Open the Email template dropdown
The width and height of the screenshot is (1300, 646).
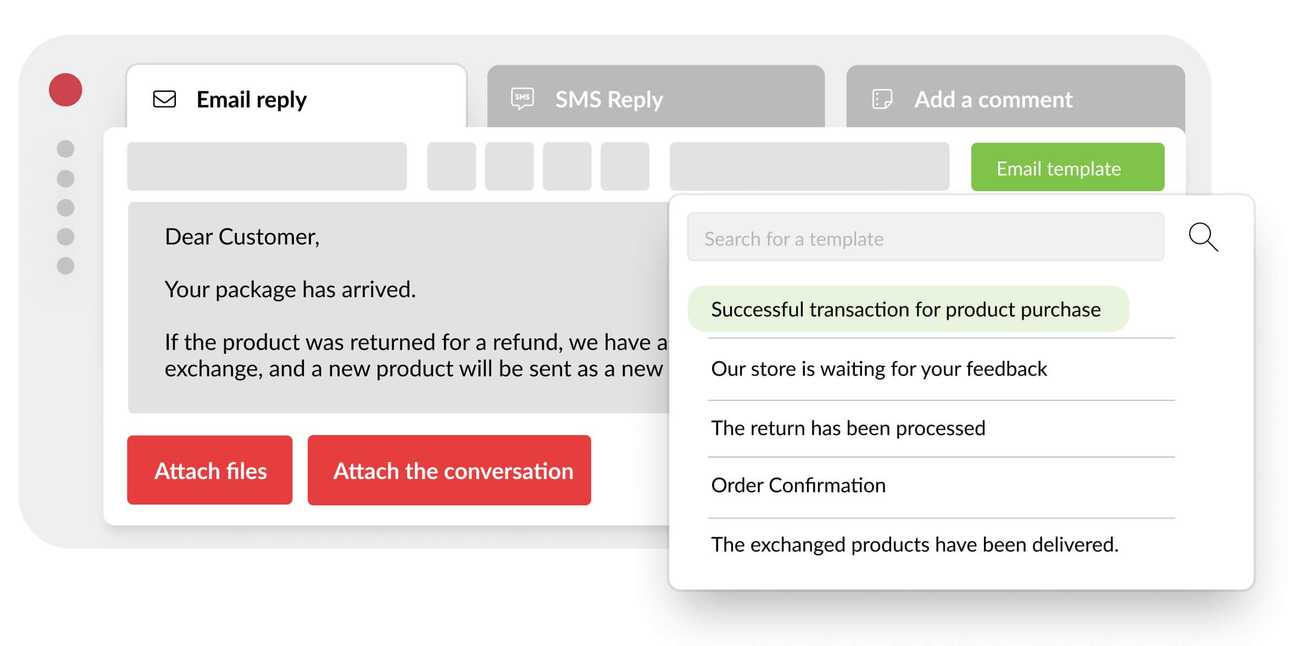tap(1067, 168)
